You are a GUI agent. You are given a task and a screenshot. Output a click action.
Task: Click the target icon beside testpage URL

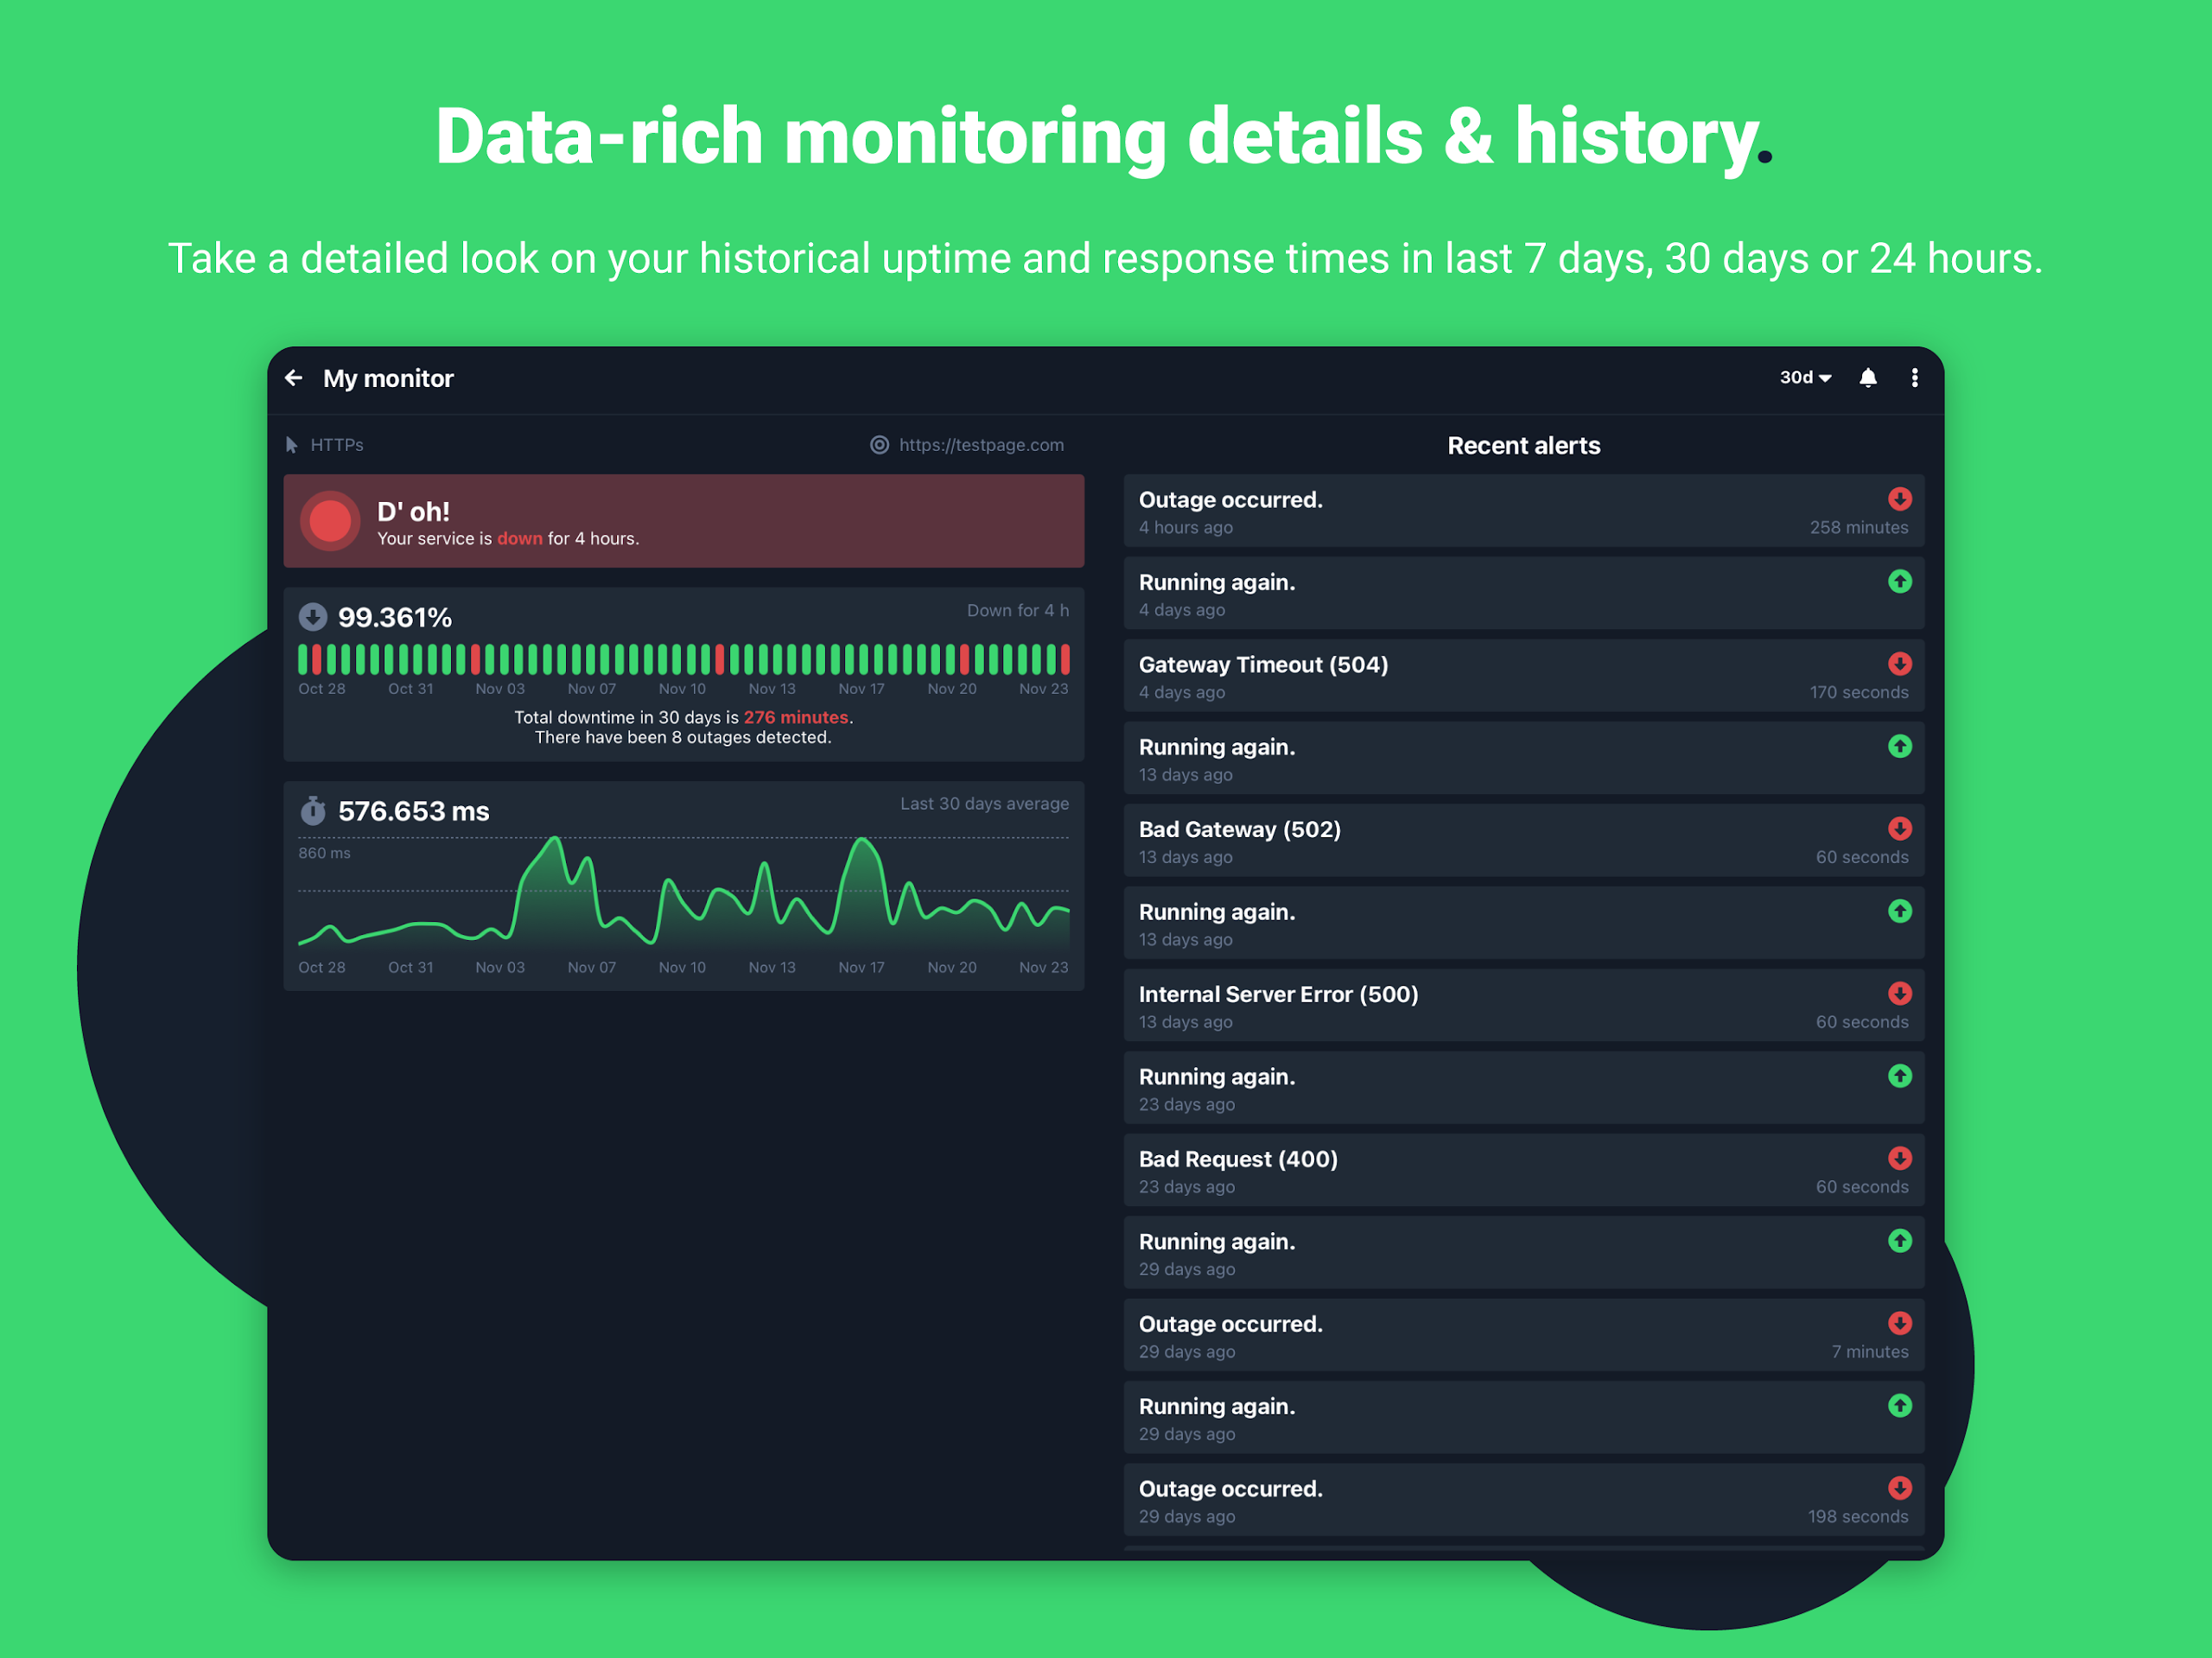[x=879, y=445]
